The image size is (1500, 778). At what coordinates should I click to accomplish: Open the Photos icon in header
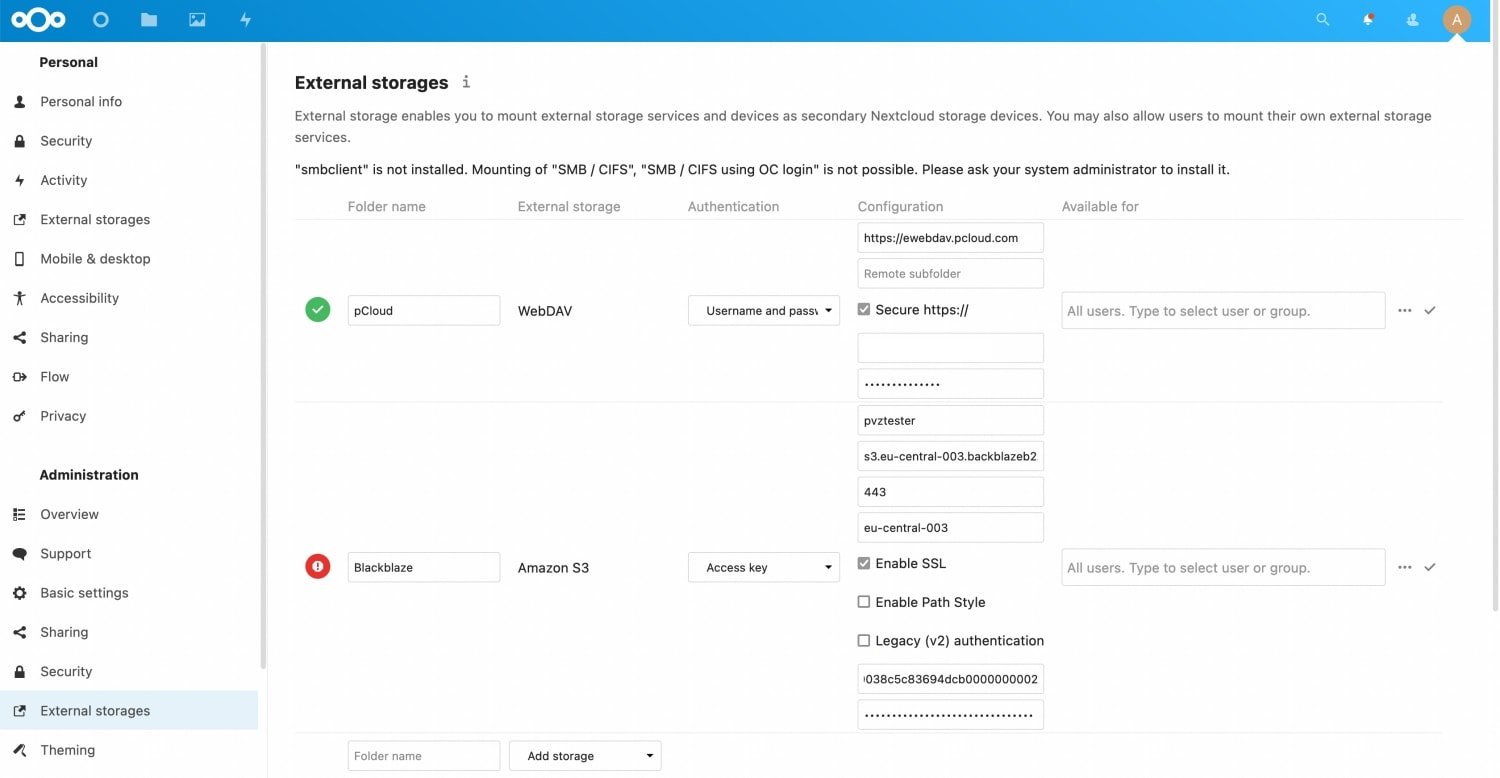197,19
